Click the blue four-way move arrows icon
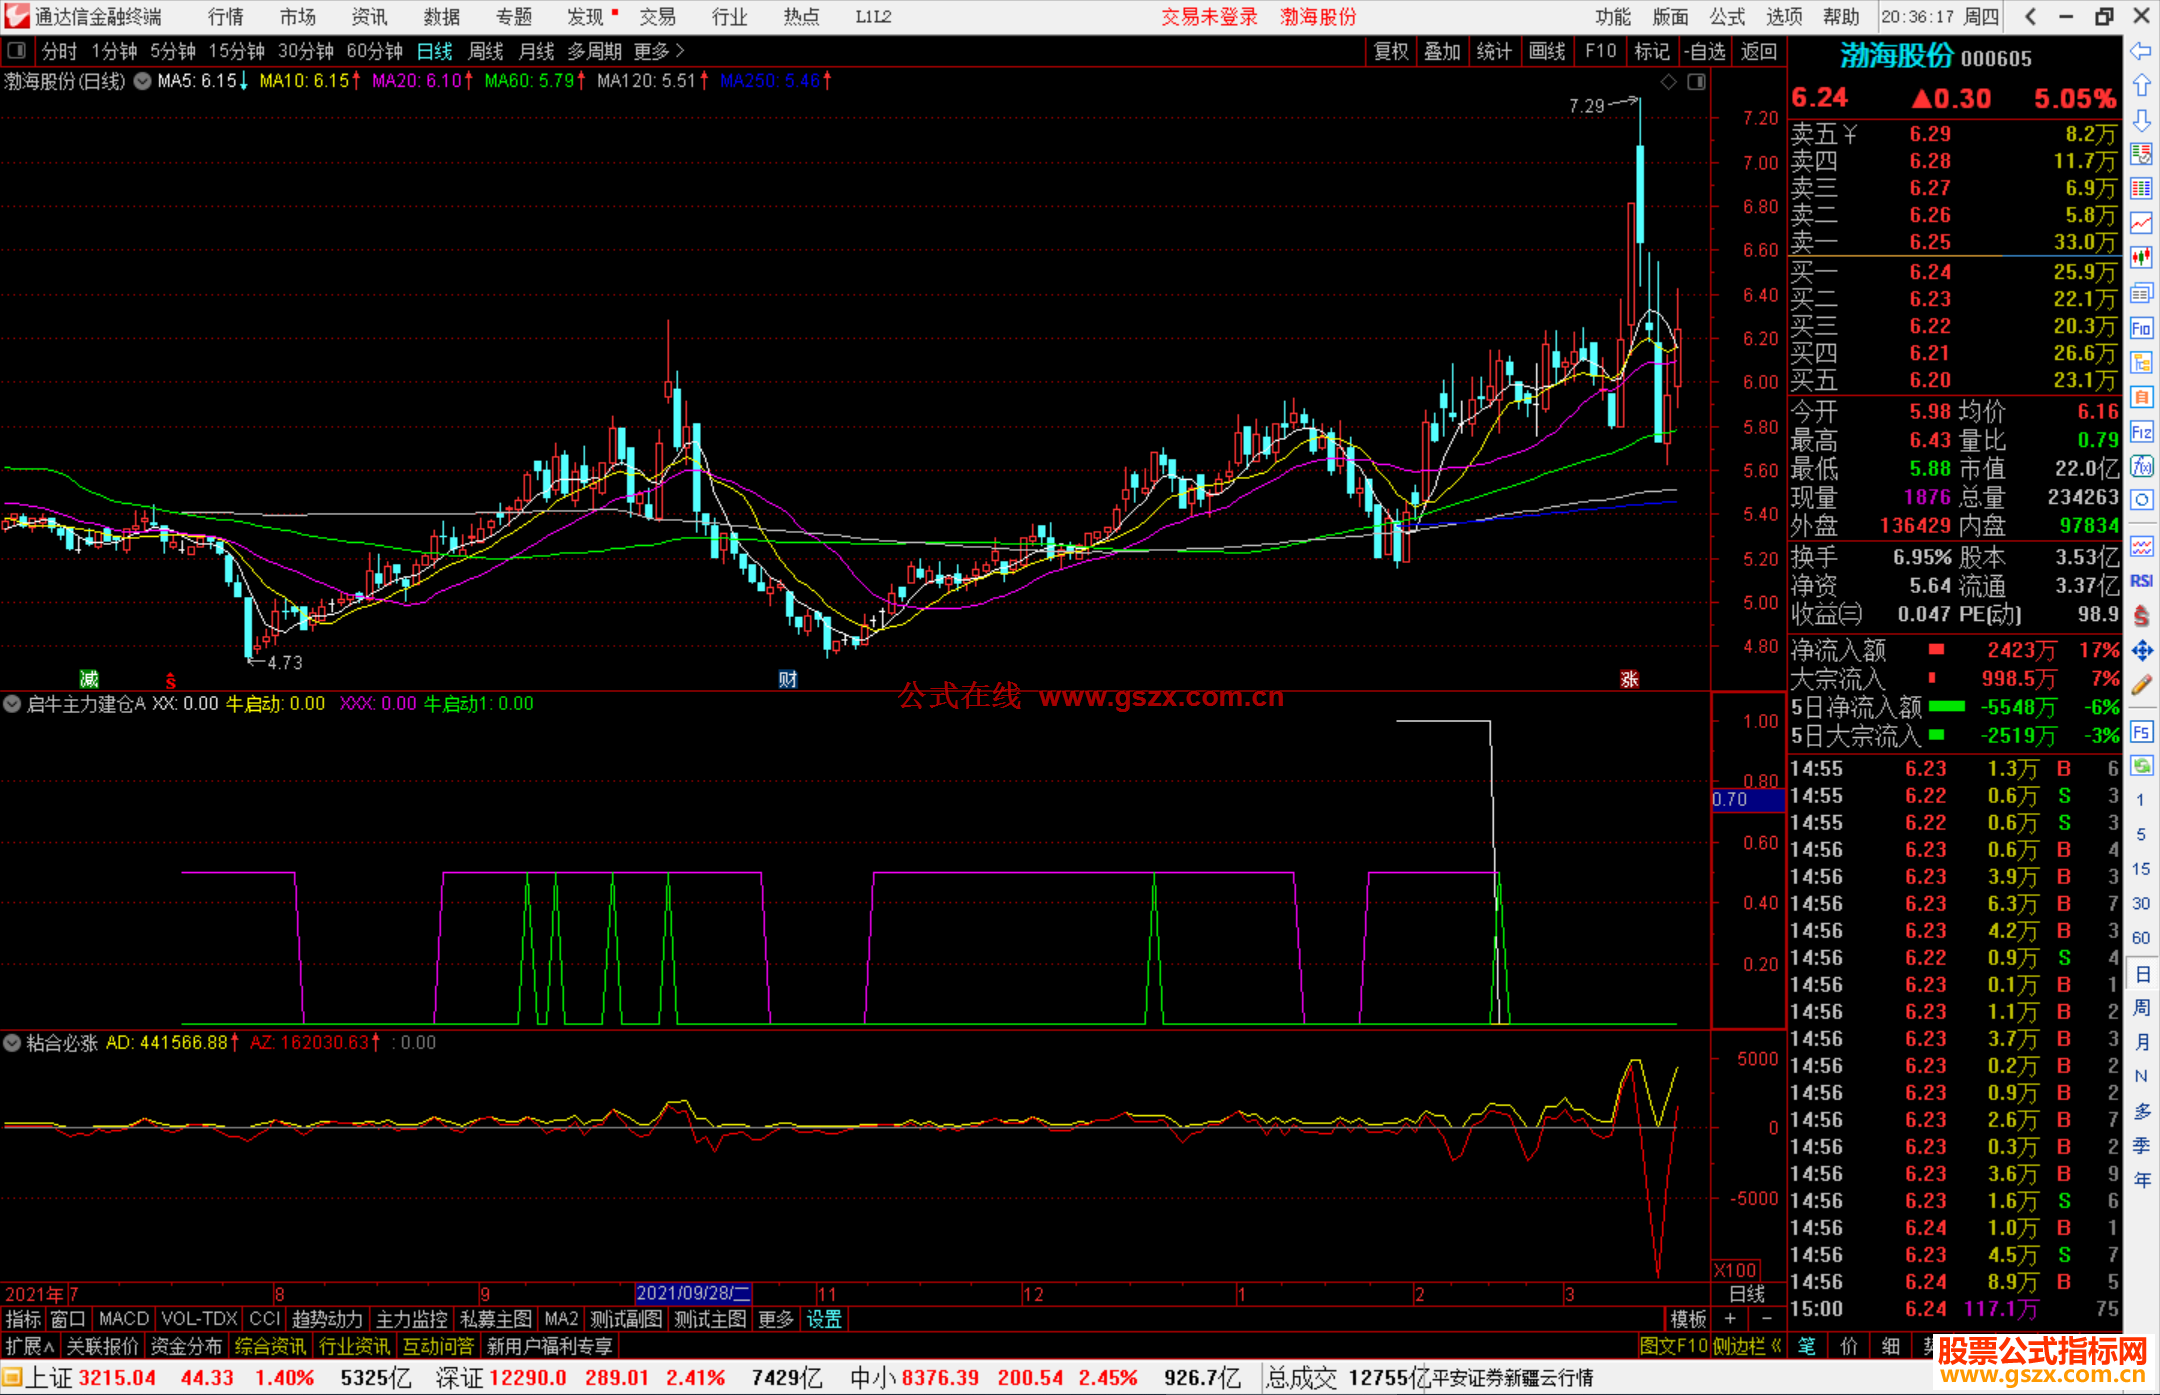The width and height of the screenshot is (2160, 1395). coord(2141,651)
